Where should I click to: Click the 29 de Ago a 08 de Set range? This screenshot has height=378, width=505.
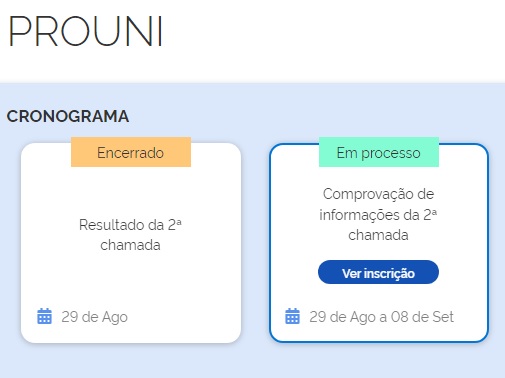[381, 317]
